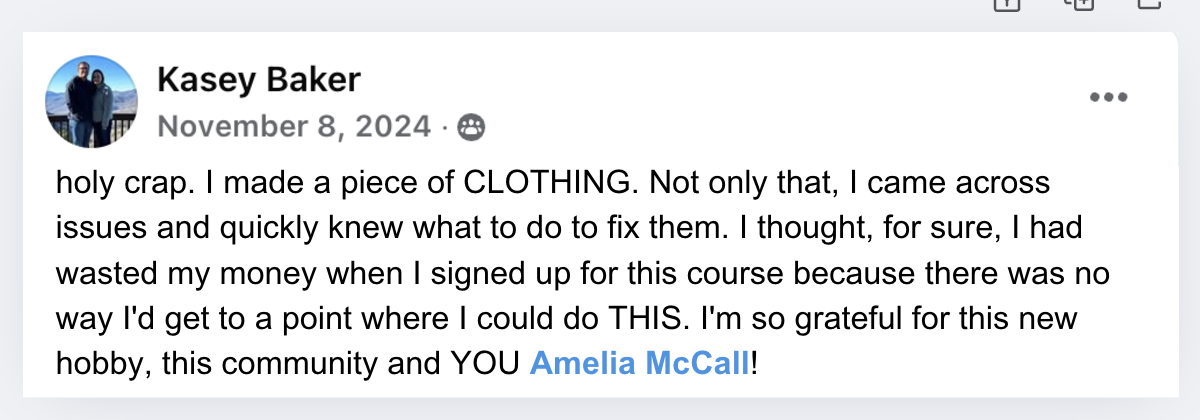This screenshot has width=1200, height=420.
Task: Open the post via November 8, 2024 timestamp
Action: pyautogui.click(x=295, y=127)
